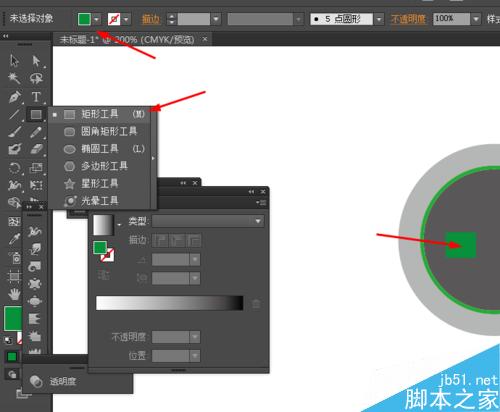Select the Direct Selection tool

click(x=36, y=61)
